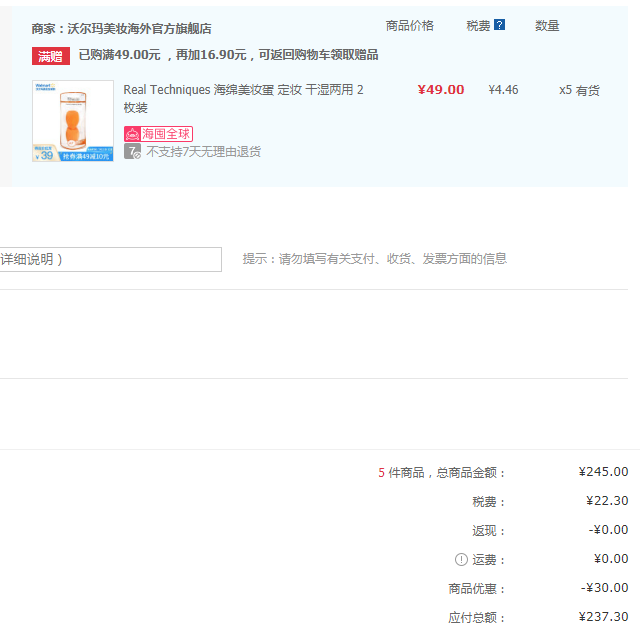Click the order remark input field
The height and width of the screenshot is (637, 640).
tap(111, 259)
